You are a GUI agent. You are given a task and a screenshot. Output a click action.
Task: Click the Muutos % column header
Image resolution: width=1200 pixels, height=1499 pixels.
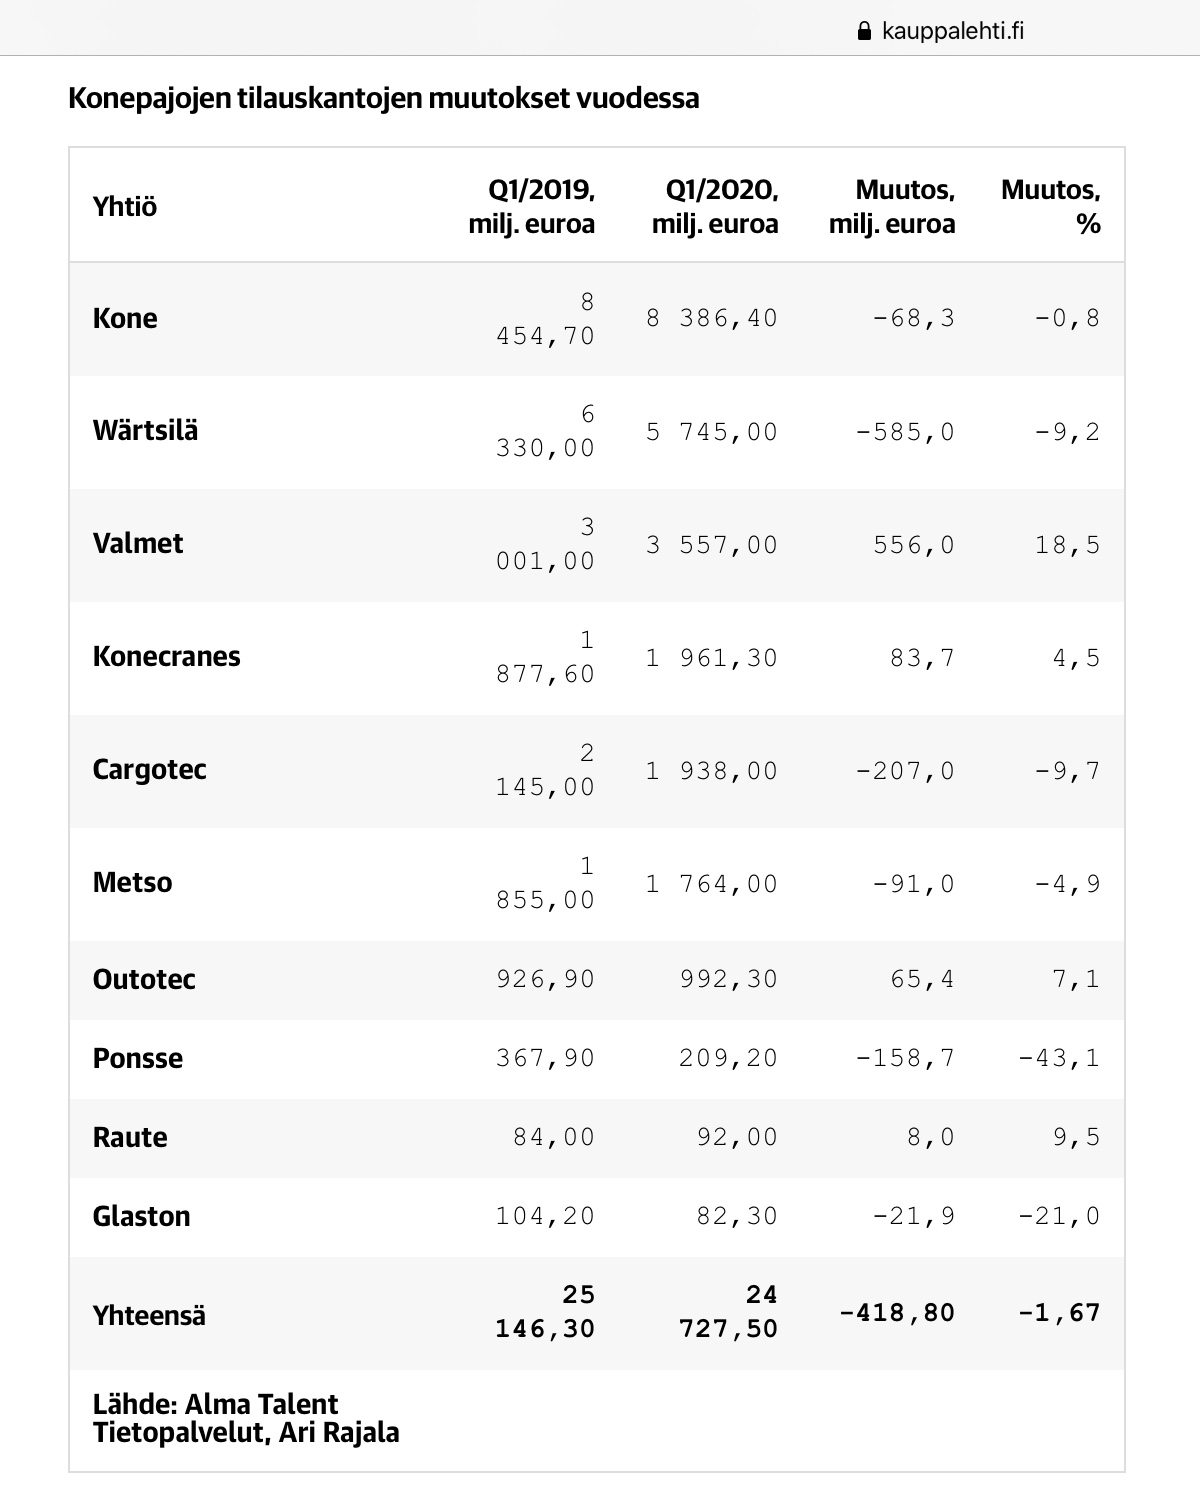(x=1051, y=207)
